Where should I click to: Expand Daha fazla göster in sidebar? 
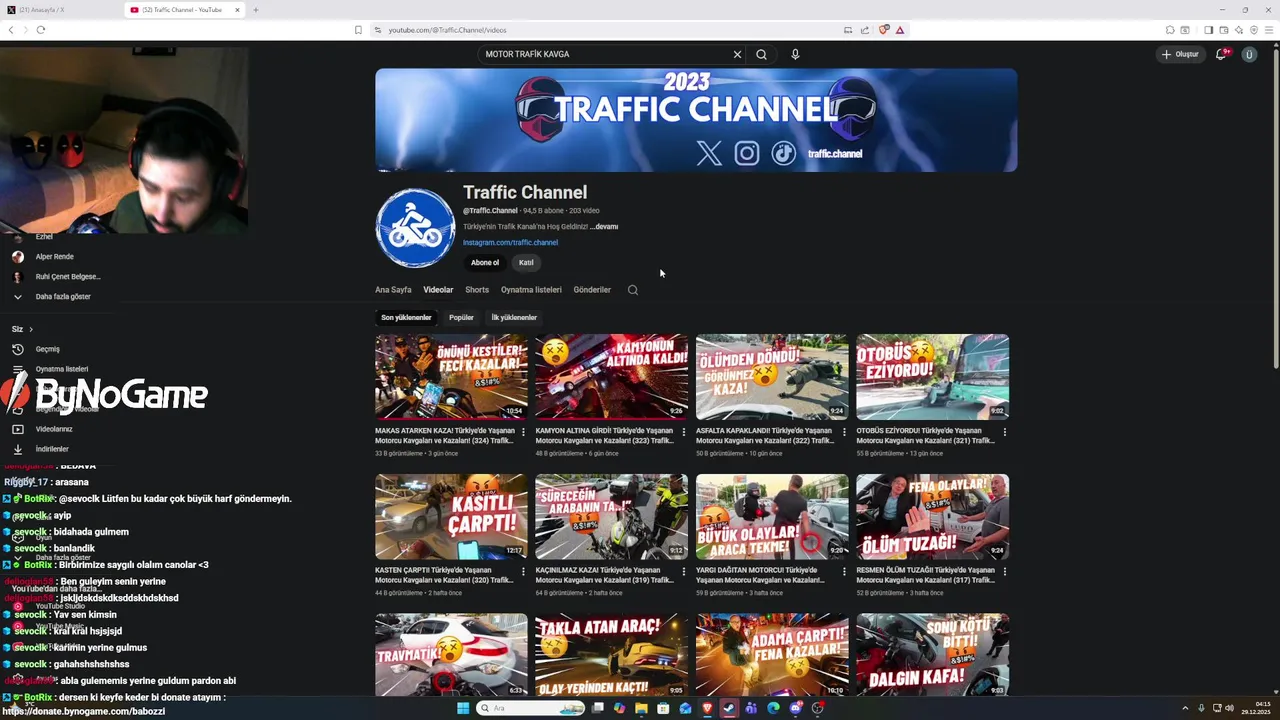pyautogui.click(x=62, y=297)
